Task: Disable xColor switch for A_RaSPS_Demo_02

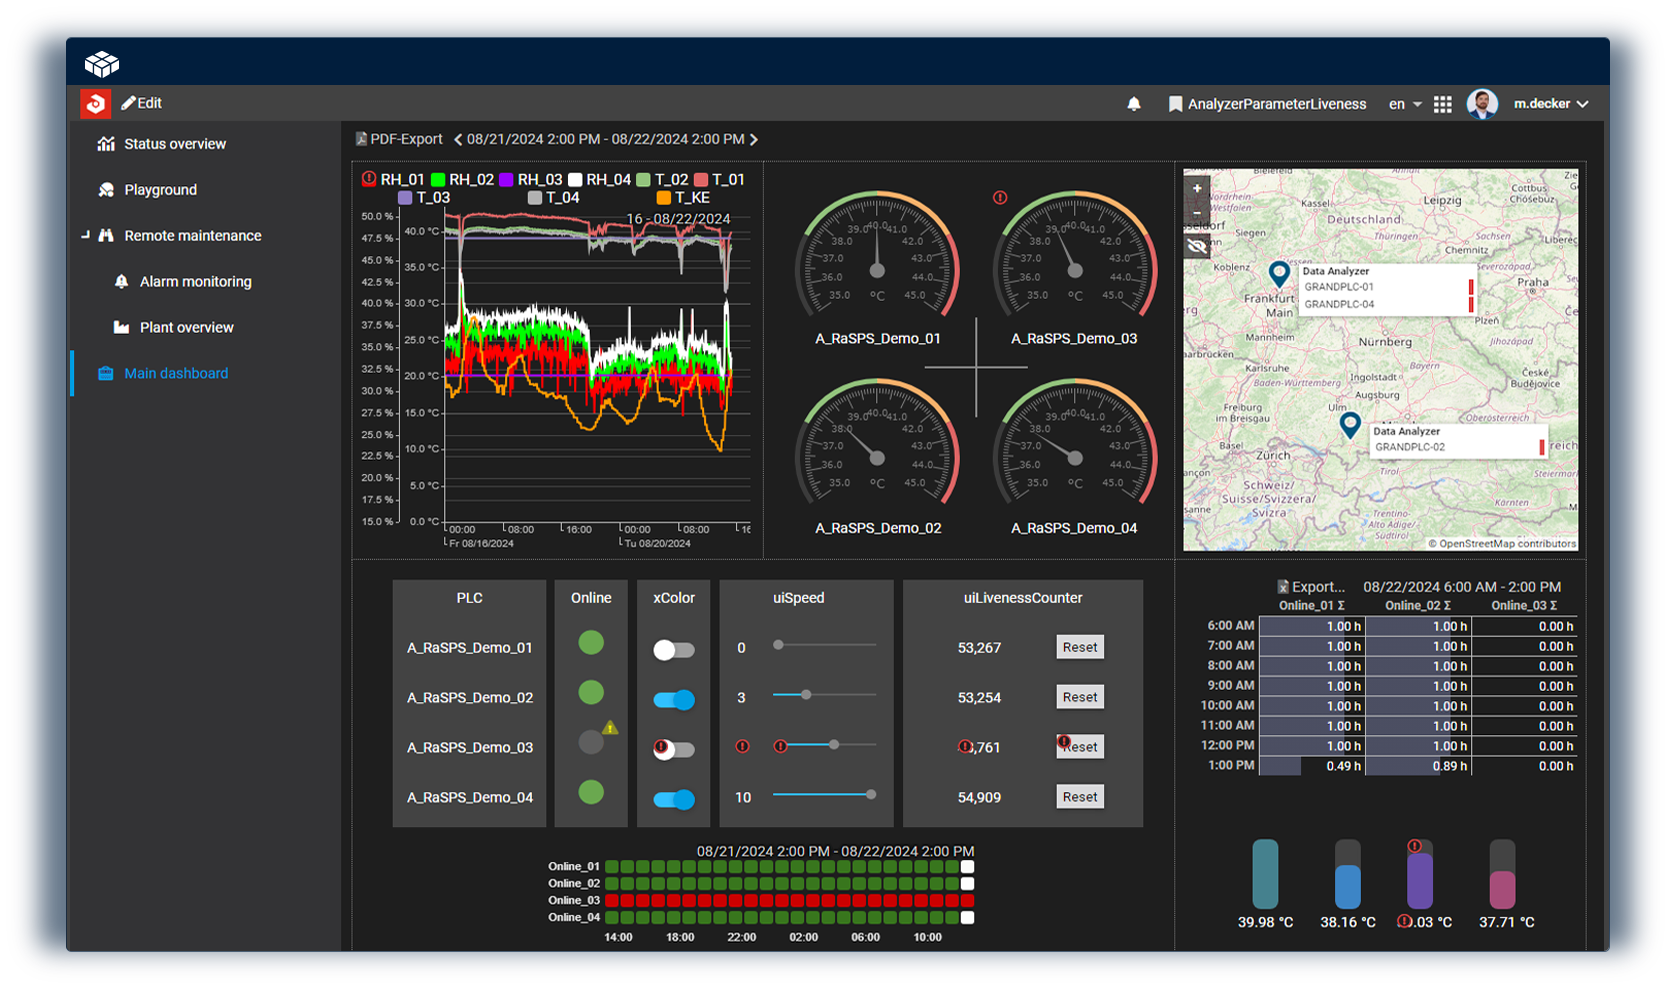Action: point(673,700)
